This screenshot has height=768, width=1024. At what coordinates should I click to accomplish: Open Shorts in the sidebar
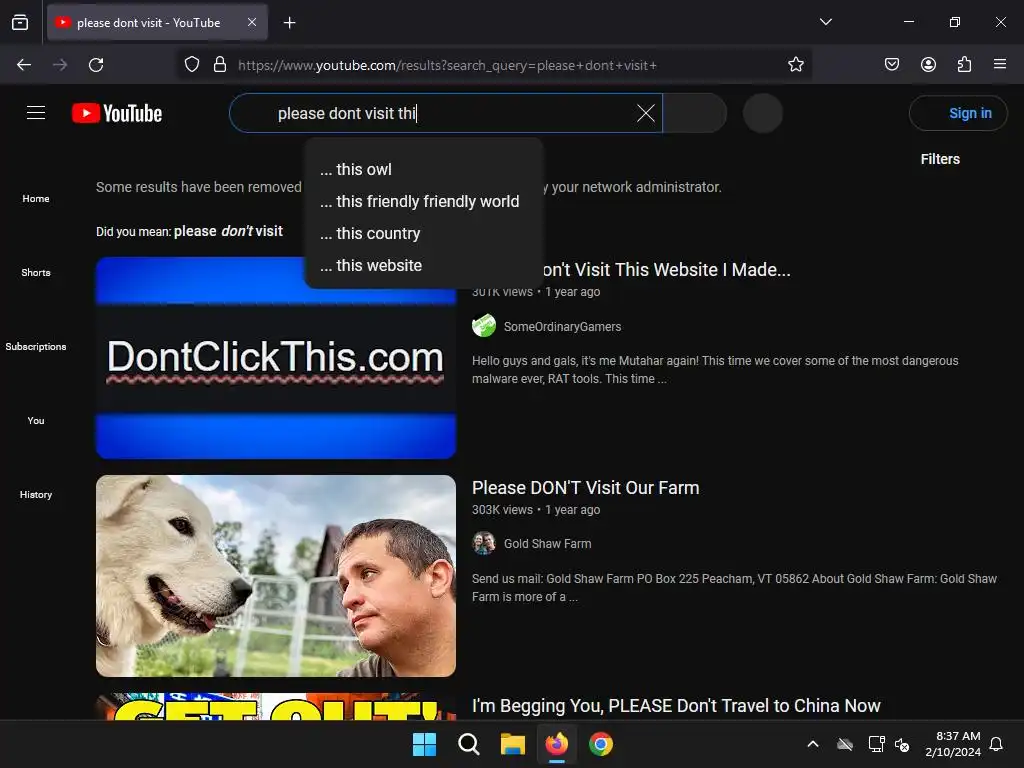pyautogui.click(x=36, y=272)
